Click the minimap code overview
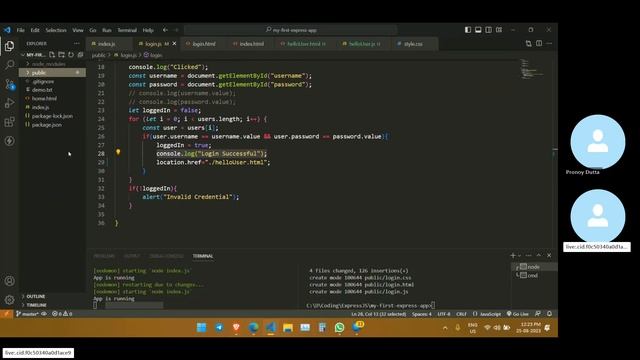The height and width of the screenshot is (360, 640). (x=532, y=69)
